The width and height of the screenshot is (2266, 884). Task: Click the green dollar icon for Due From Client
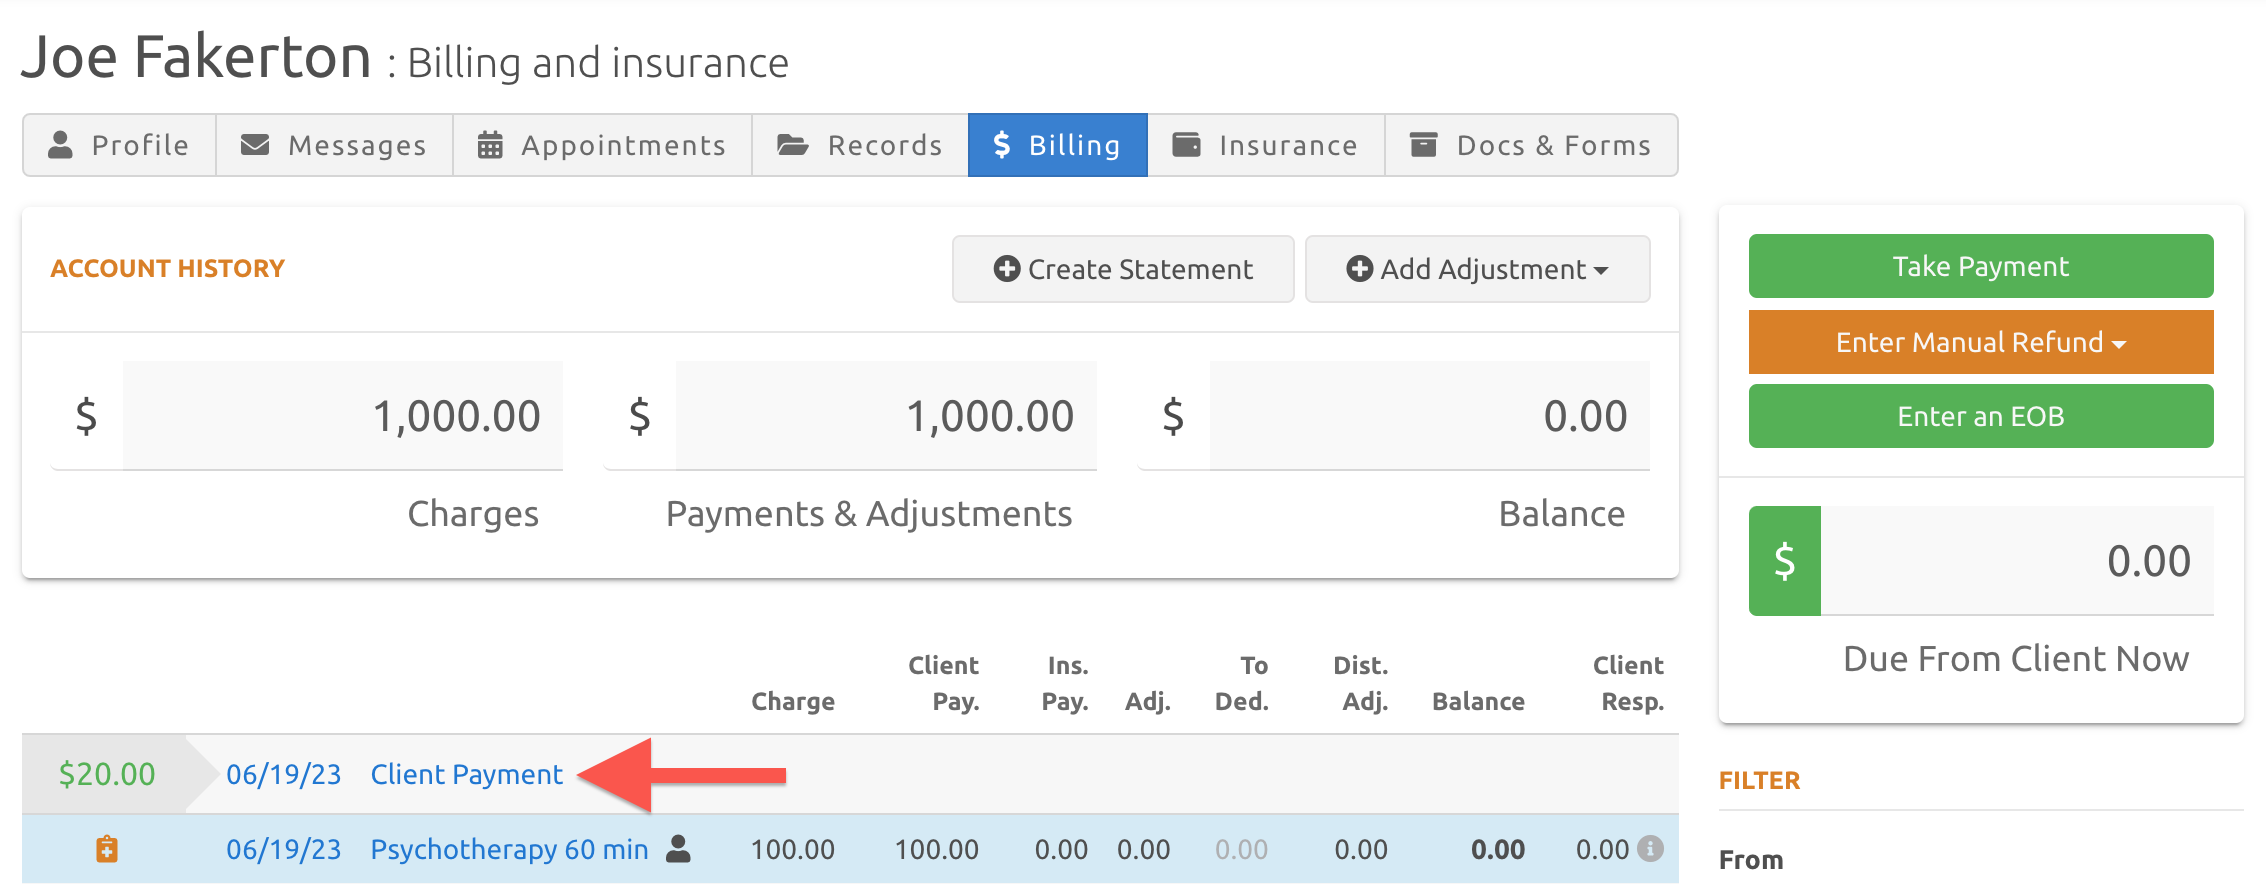[x=1784, y=561]
